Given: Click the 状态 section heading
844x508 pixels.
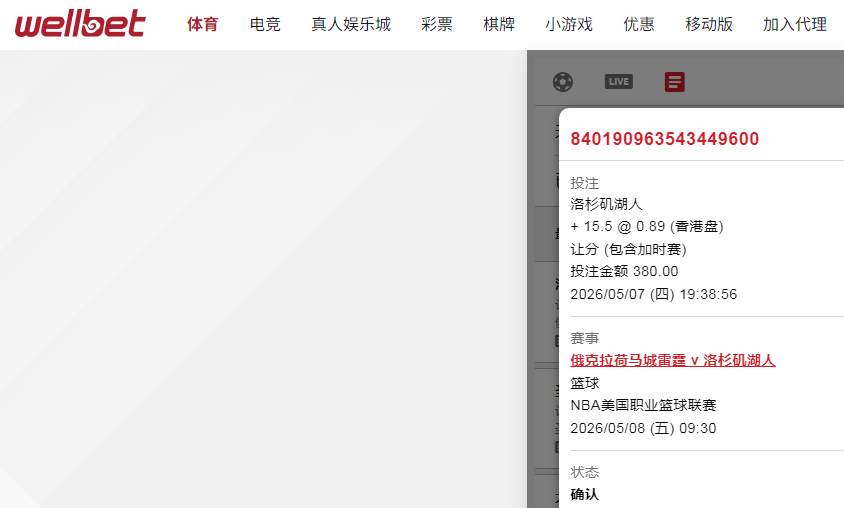Looking at the screenshot, I should (585, 472).
